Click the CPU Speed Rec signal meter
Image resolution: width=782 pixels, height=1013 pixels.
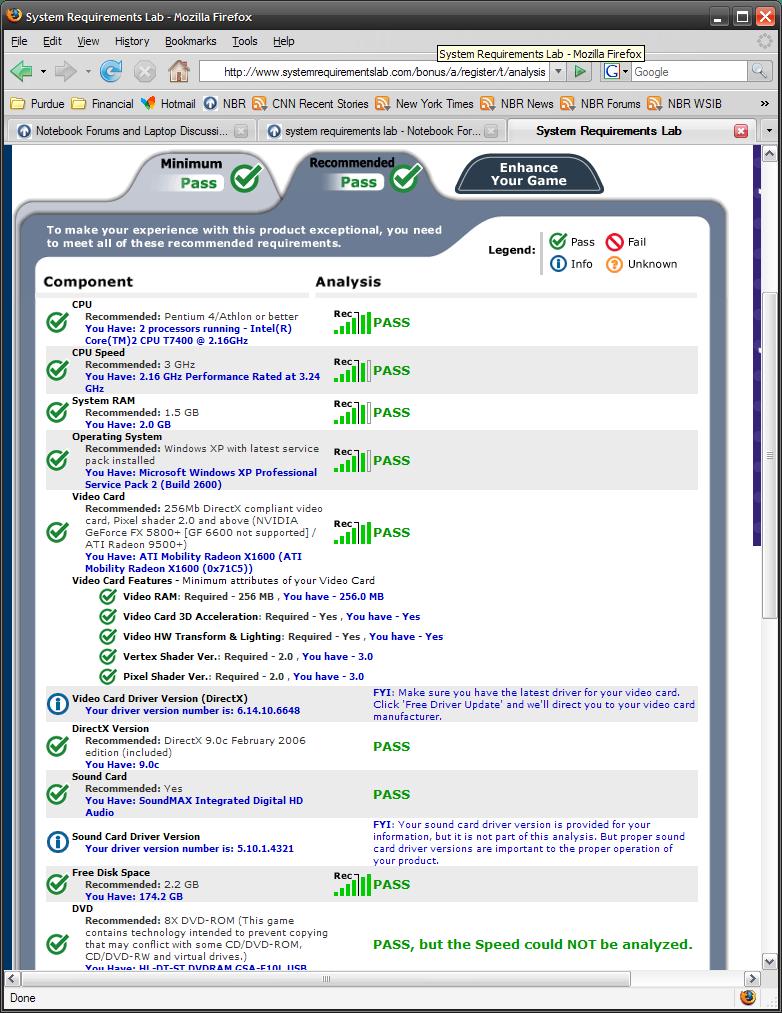[x=352, y=370]
